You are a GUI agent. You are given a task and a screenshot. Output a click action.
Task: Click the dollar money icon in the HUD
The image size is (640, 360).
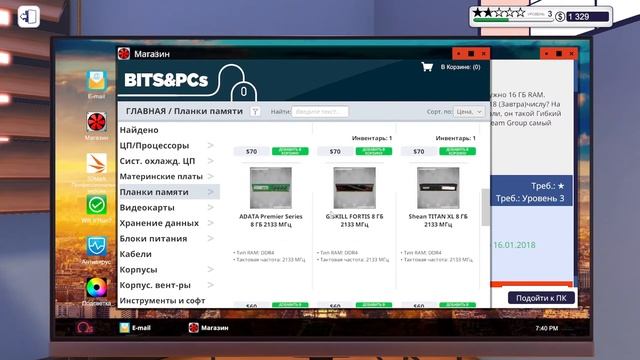point(560,16)
